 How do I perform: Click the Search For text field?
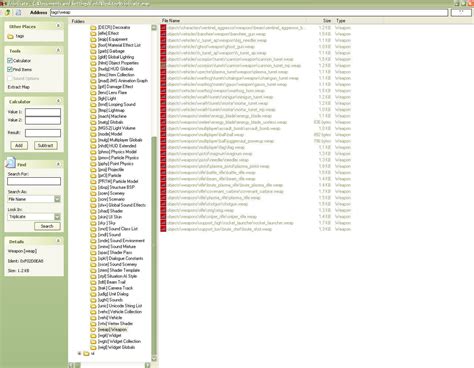34,181
